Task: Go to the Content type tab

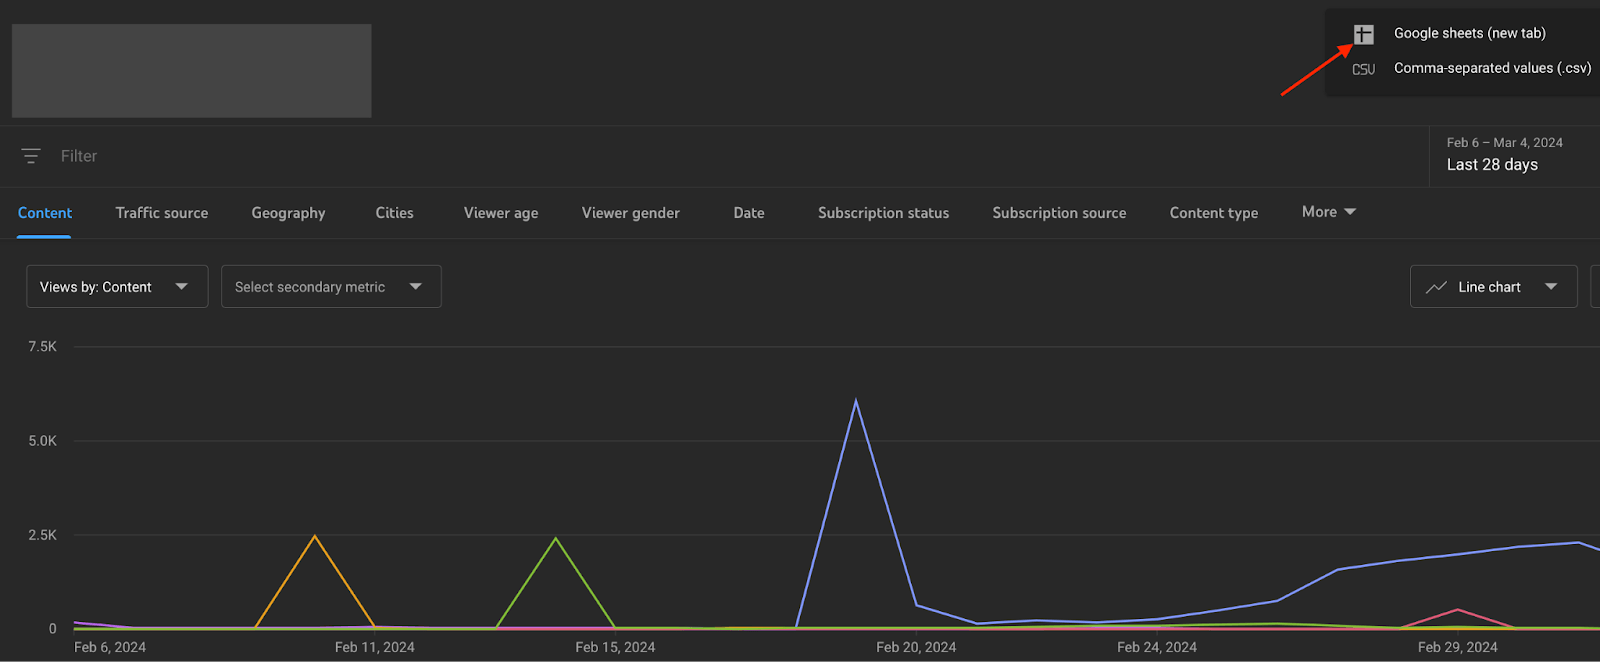Action: click(x=1214, y=213)
